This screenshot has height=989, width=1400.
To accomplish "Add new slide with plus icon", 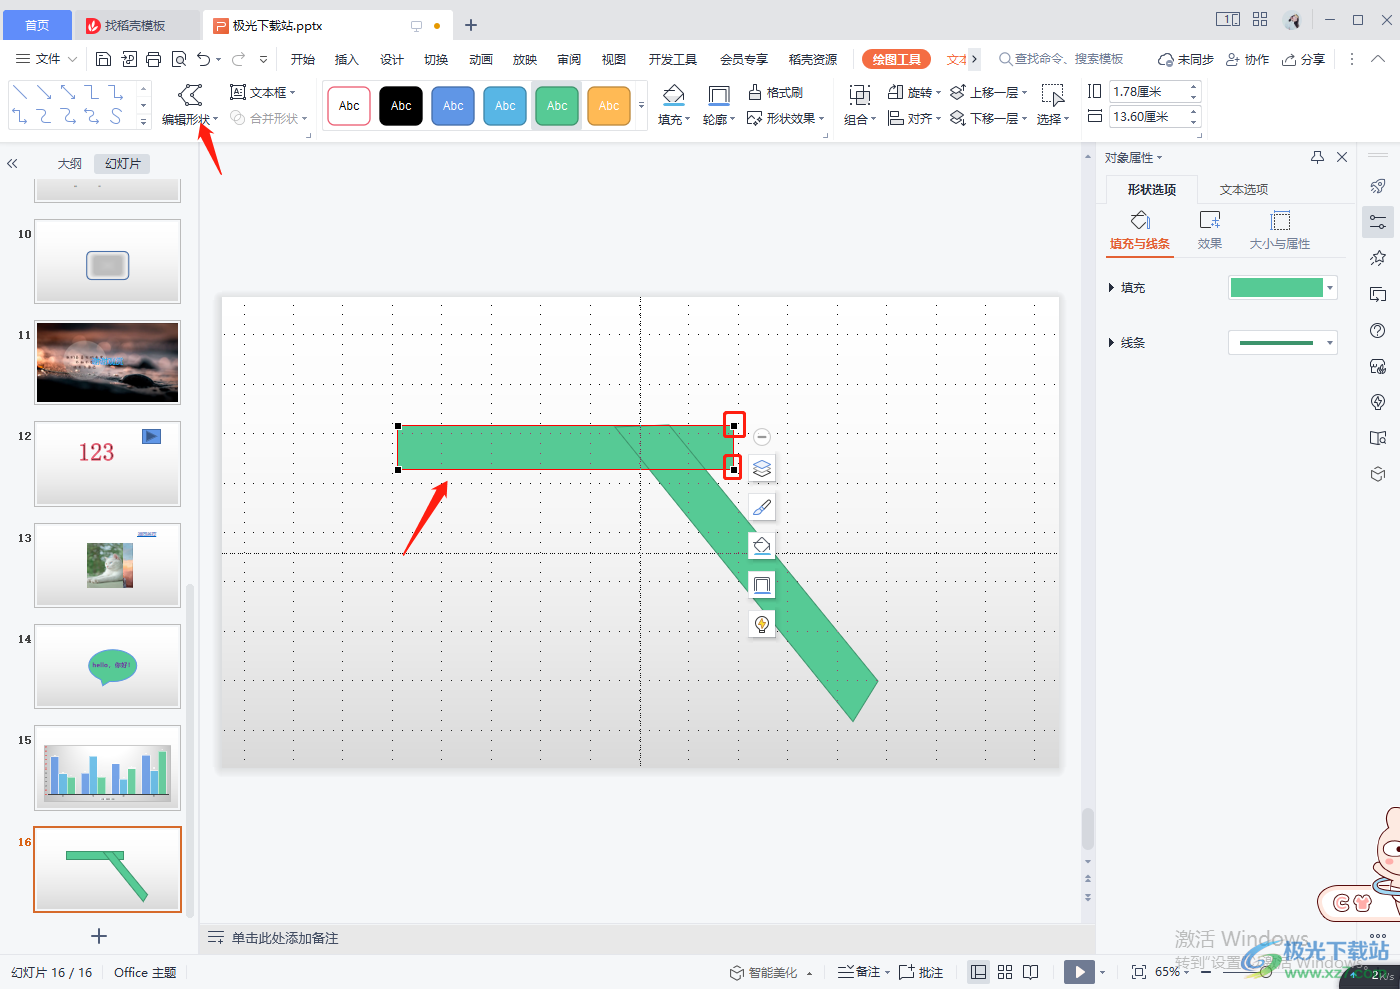I will (99, 936).
